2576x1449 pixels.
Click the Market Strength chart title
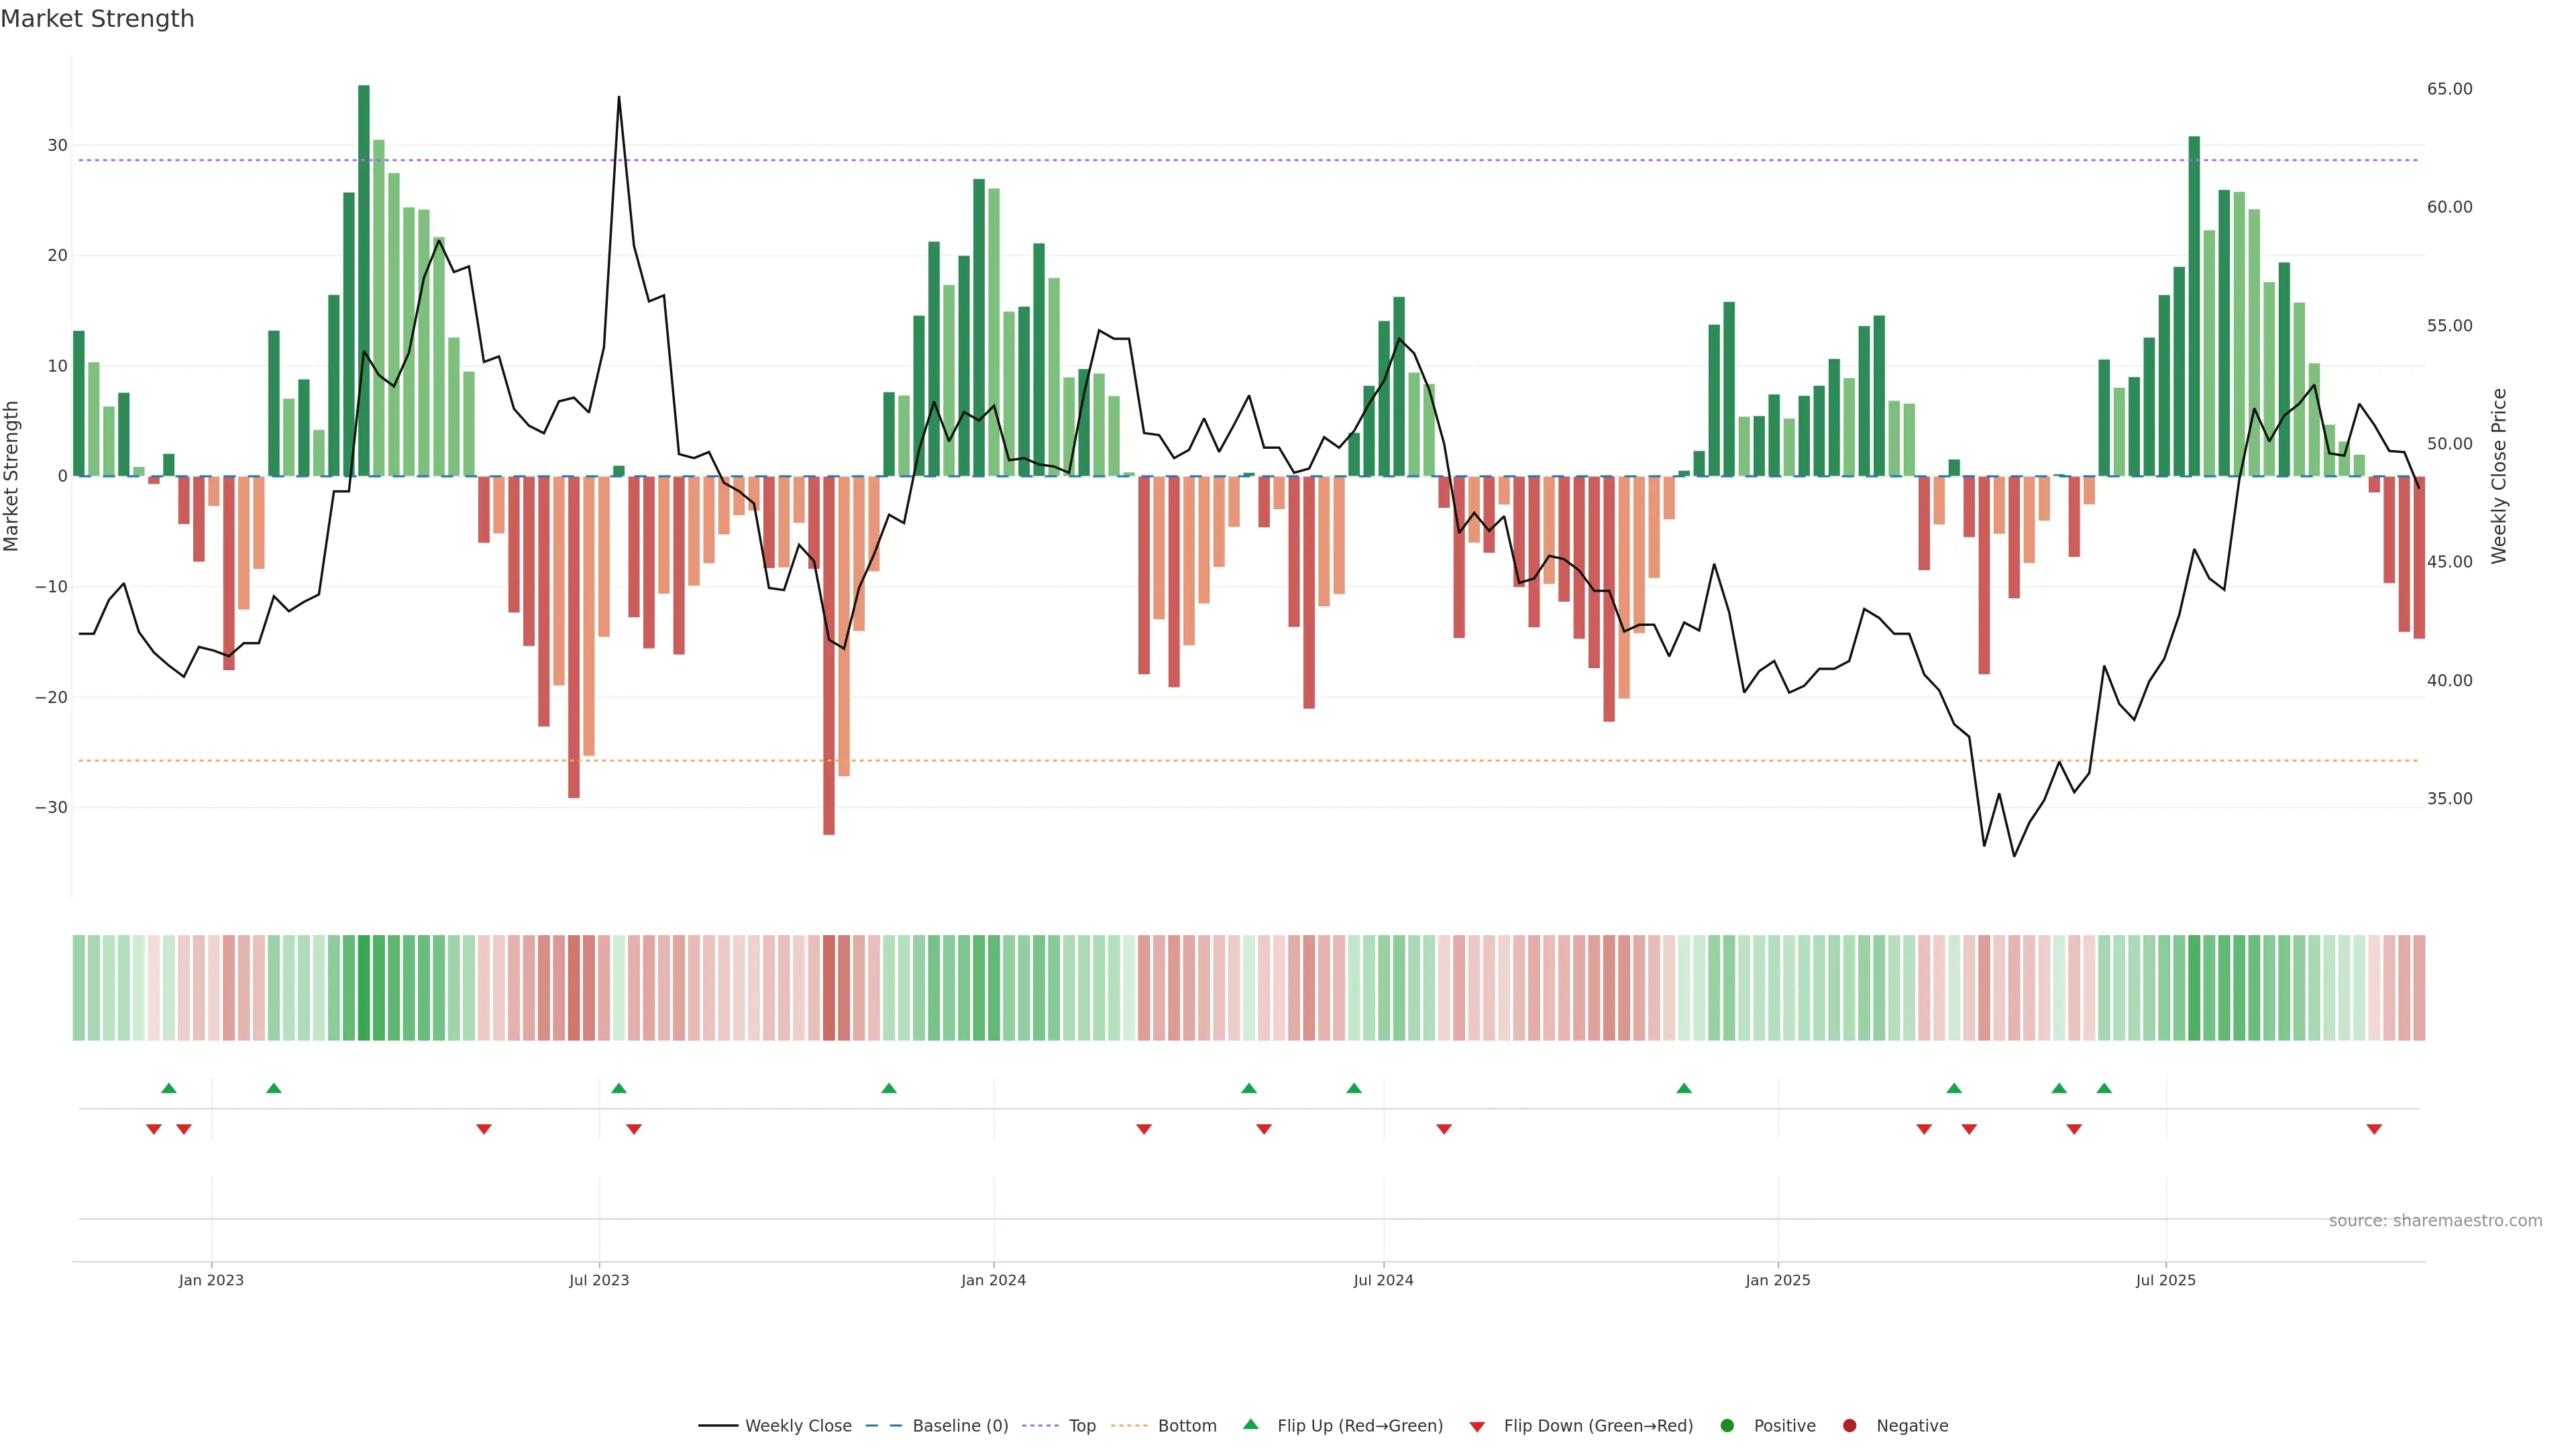point(97,19)
